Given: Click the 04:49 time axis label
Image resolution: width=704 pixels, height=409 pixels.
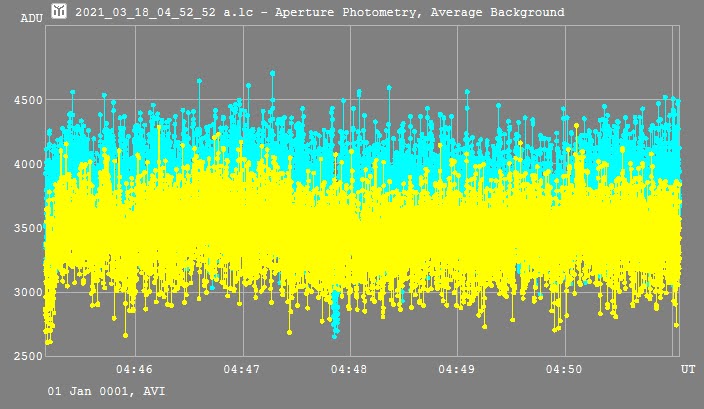Looking at the screenshot, I should pos(456,369).
